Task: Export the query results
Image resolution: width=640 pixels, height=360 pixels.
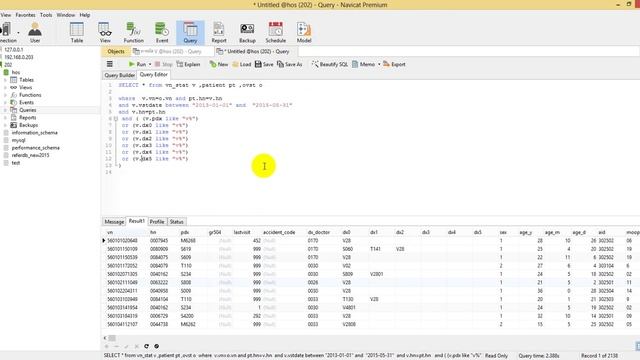Action: click(x=394, y=64)
